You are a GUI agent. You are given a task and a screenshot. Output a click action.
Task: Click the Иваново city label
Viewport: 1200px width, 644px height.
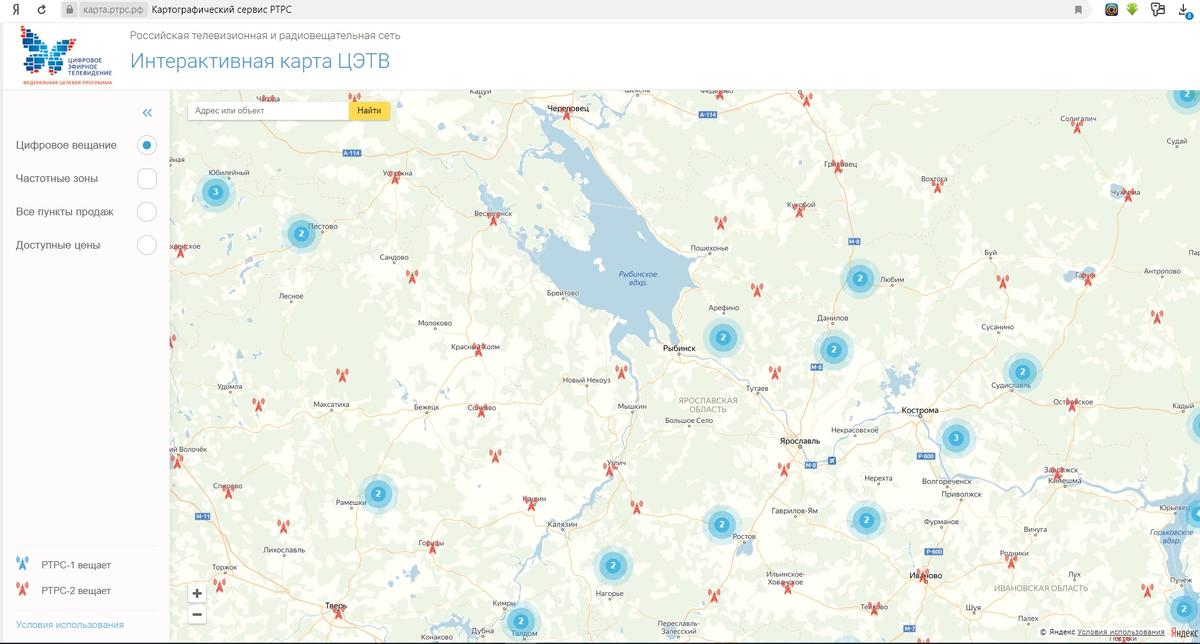point(926,575)
